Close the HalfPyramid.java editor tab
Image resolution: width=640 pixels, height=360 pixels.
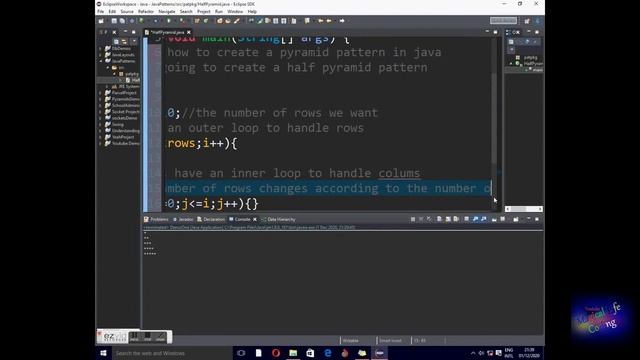pos(189,32)
